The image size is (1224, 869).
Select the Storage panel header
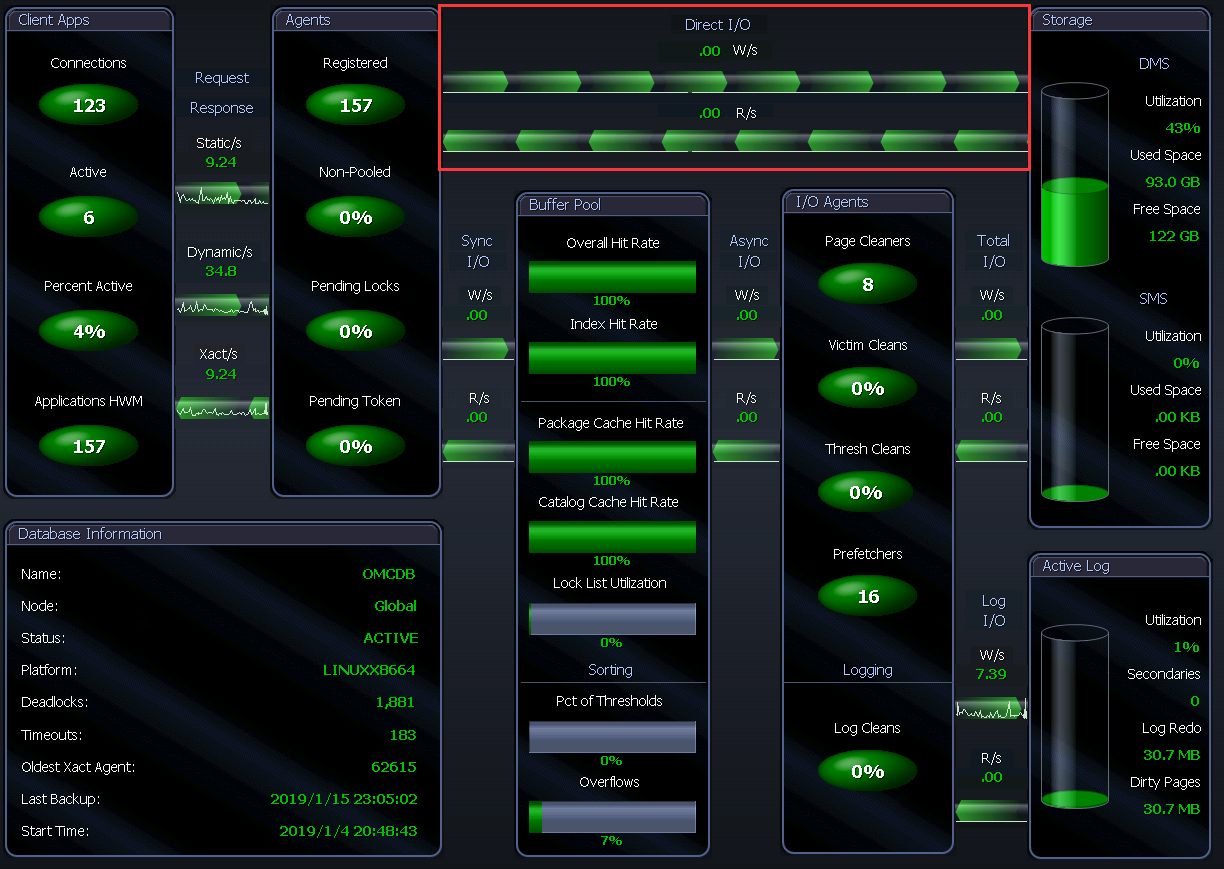click(x=1119, y=20)
